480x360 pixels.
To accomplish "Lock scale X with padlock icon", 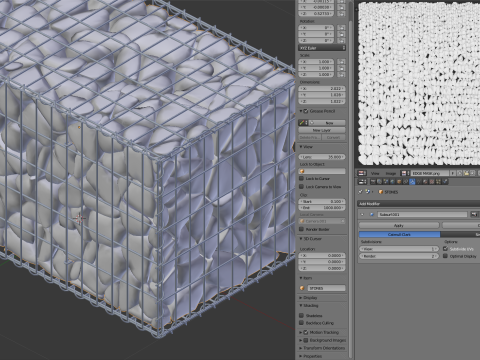I will tap(341, 62).
